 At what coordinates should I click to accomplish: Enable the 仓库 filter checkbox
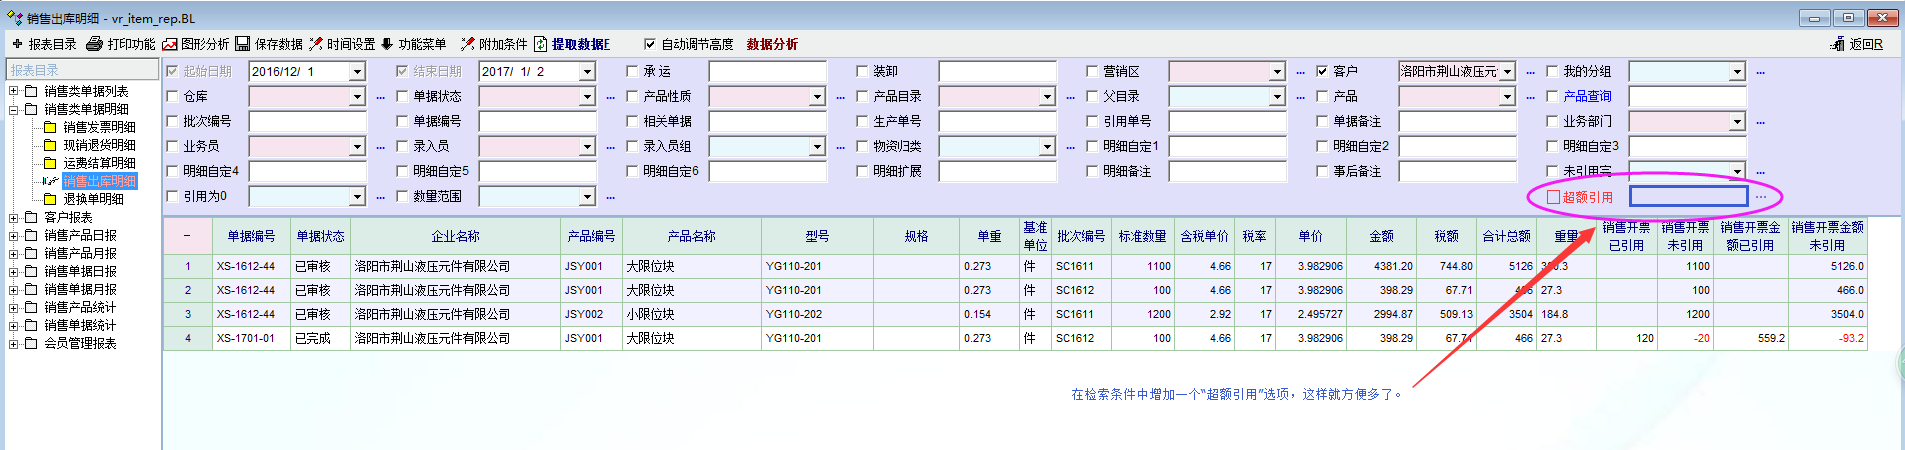click(x=172, y=97)
